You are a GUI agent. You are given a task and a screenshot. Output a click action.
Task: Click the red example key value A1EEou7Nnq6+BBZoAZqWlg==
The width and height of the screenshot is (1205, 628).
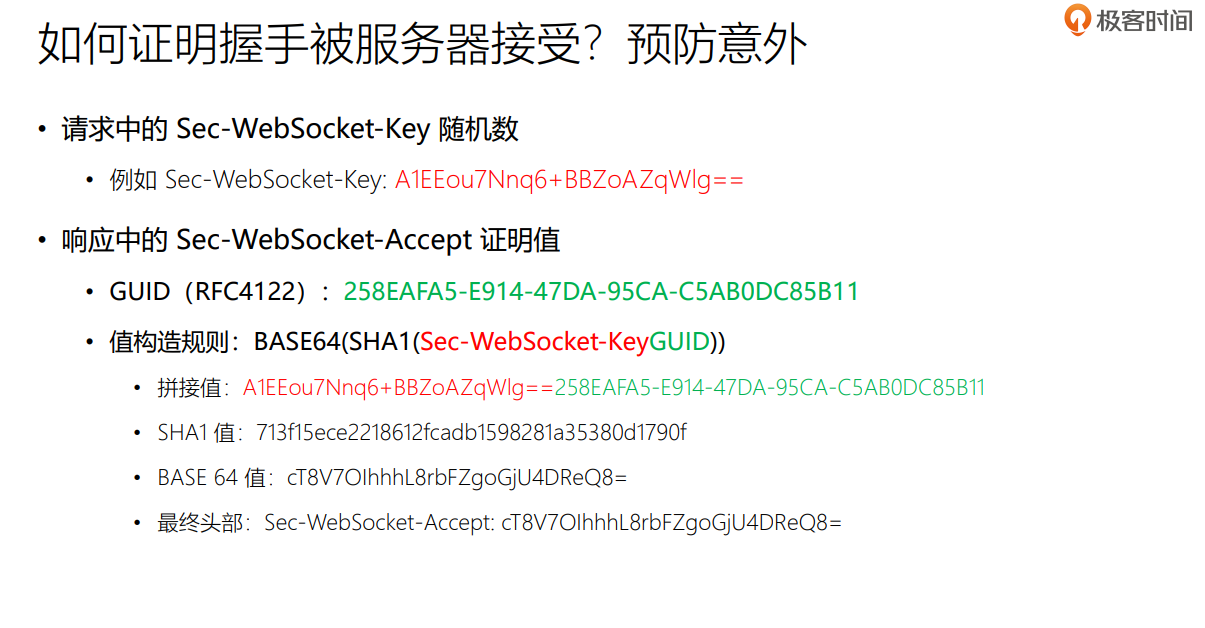point(569,181)
